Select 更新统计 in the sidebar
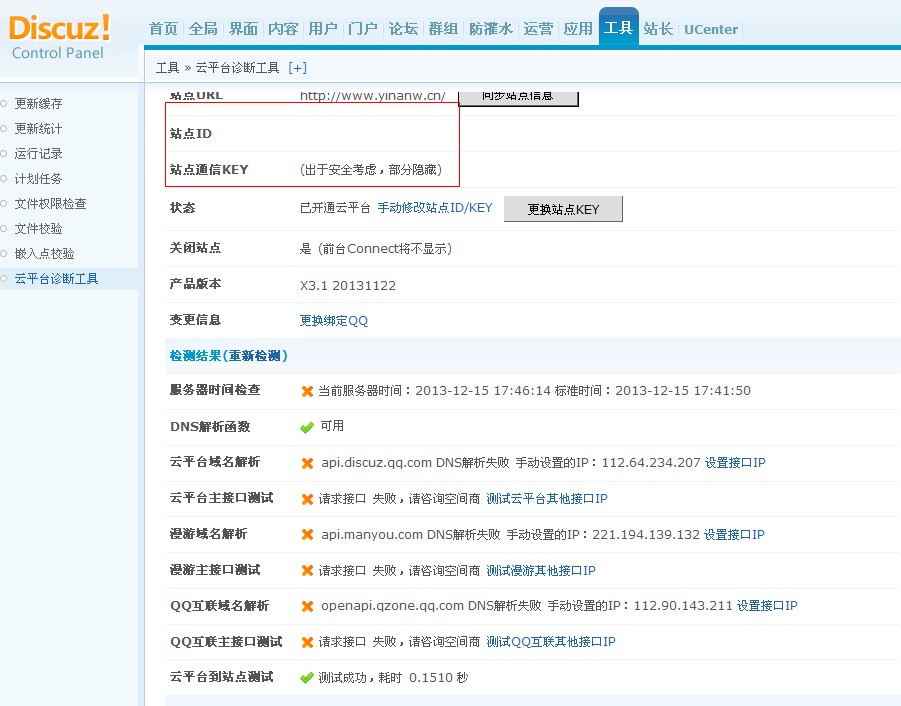The width and height of the screenshot is (901, 706). [x=38, y=129]
